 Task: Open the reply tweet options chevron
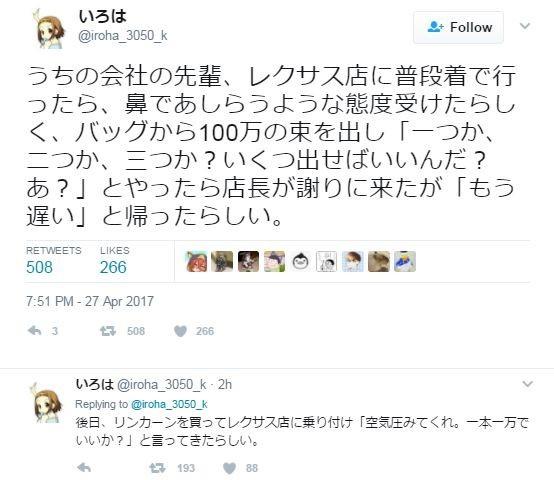click(527, 384)
